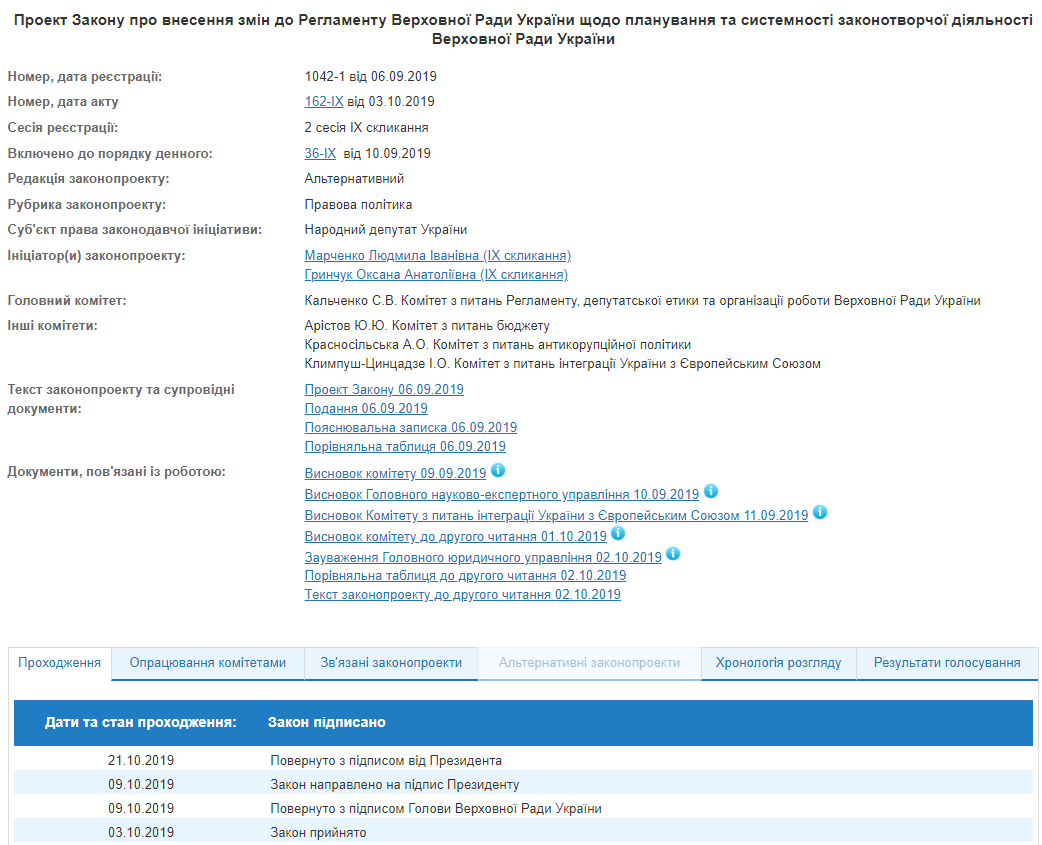Open agenda link 36-IX
The width and height of the screenshot is (1042, 845).
pos(320,154)
